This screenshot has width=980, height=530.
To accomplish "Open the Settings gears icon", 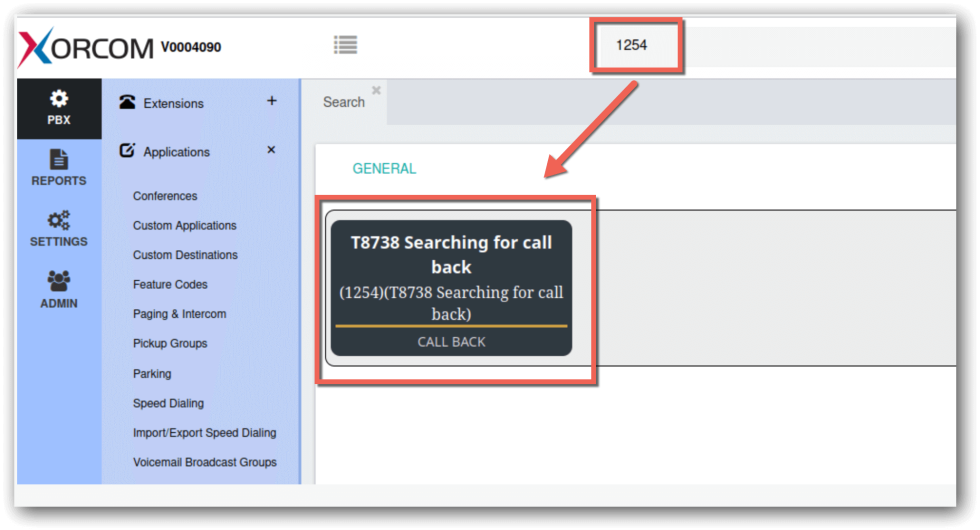I will tap(59, 220).
